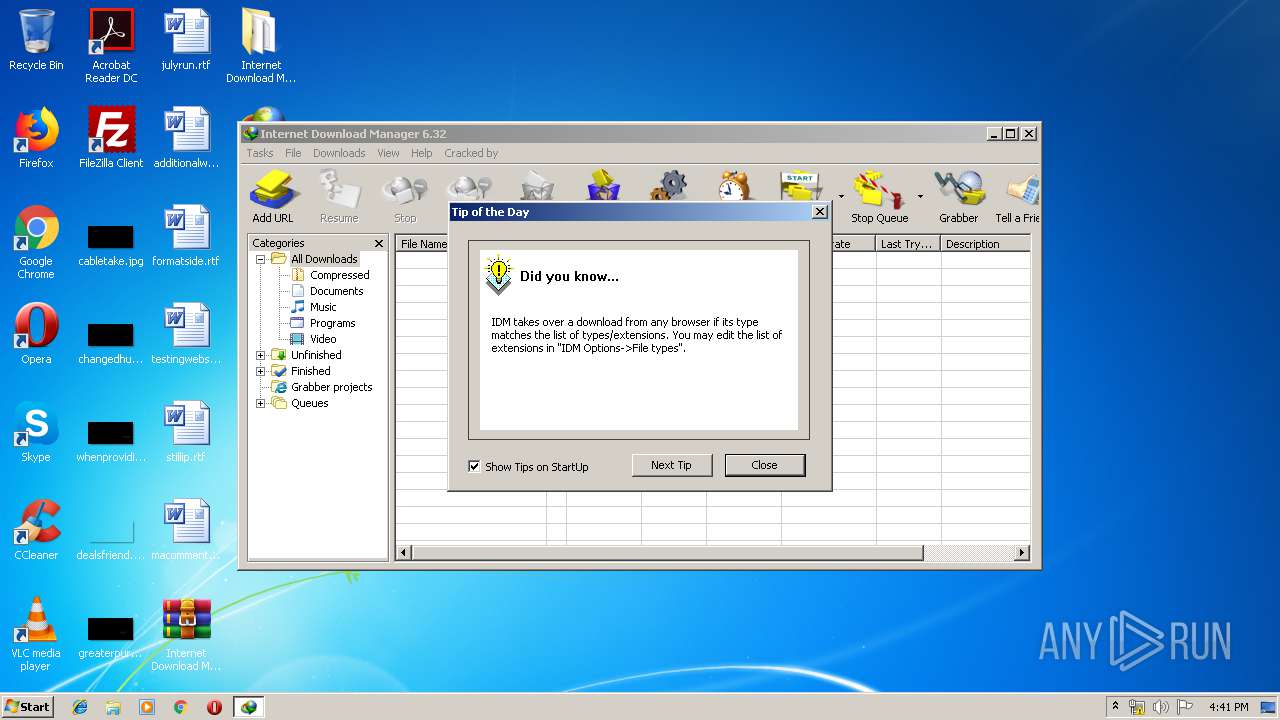
Task: Select the julyrun.rtf desktop file
Action: (186, 40)
